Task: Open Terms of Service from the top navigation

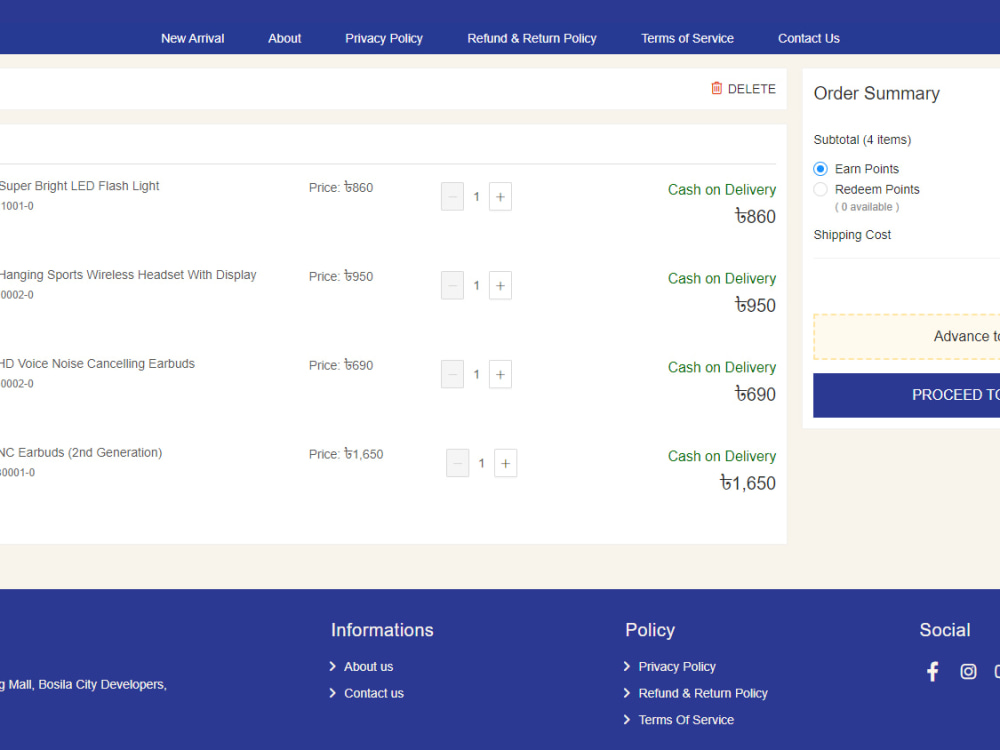Action: pos(687,38)
